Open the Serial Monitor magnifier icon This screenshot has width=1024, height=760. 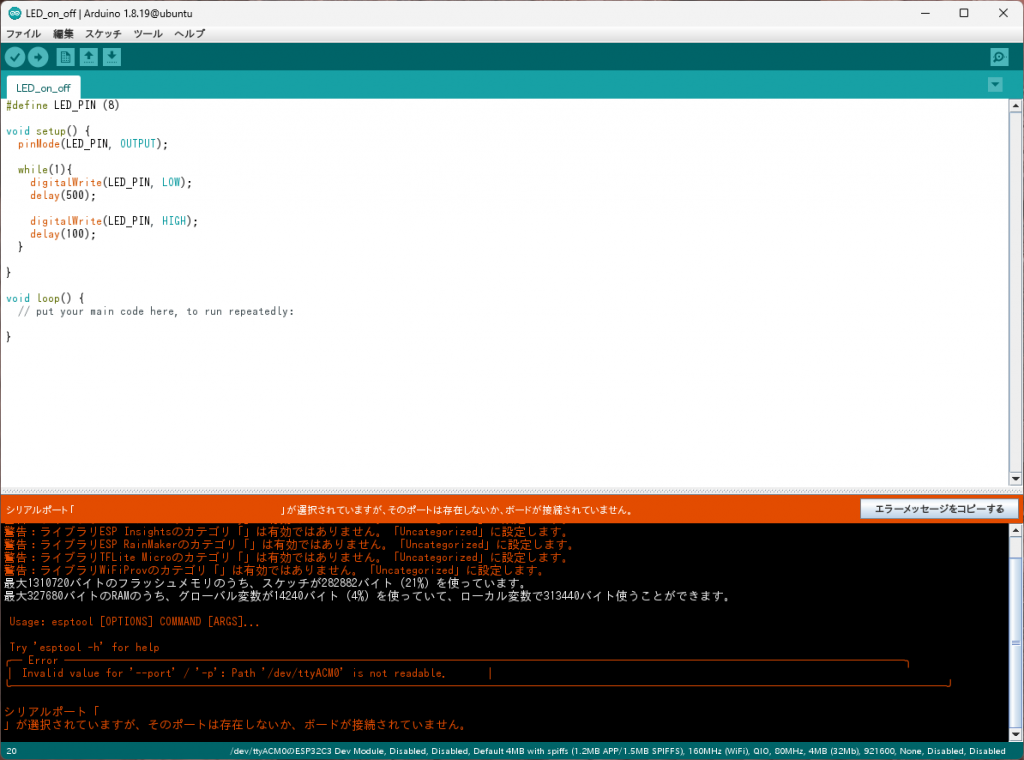point(998,57)
